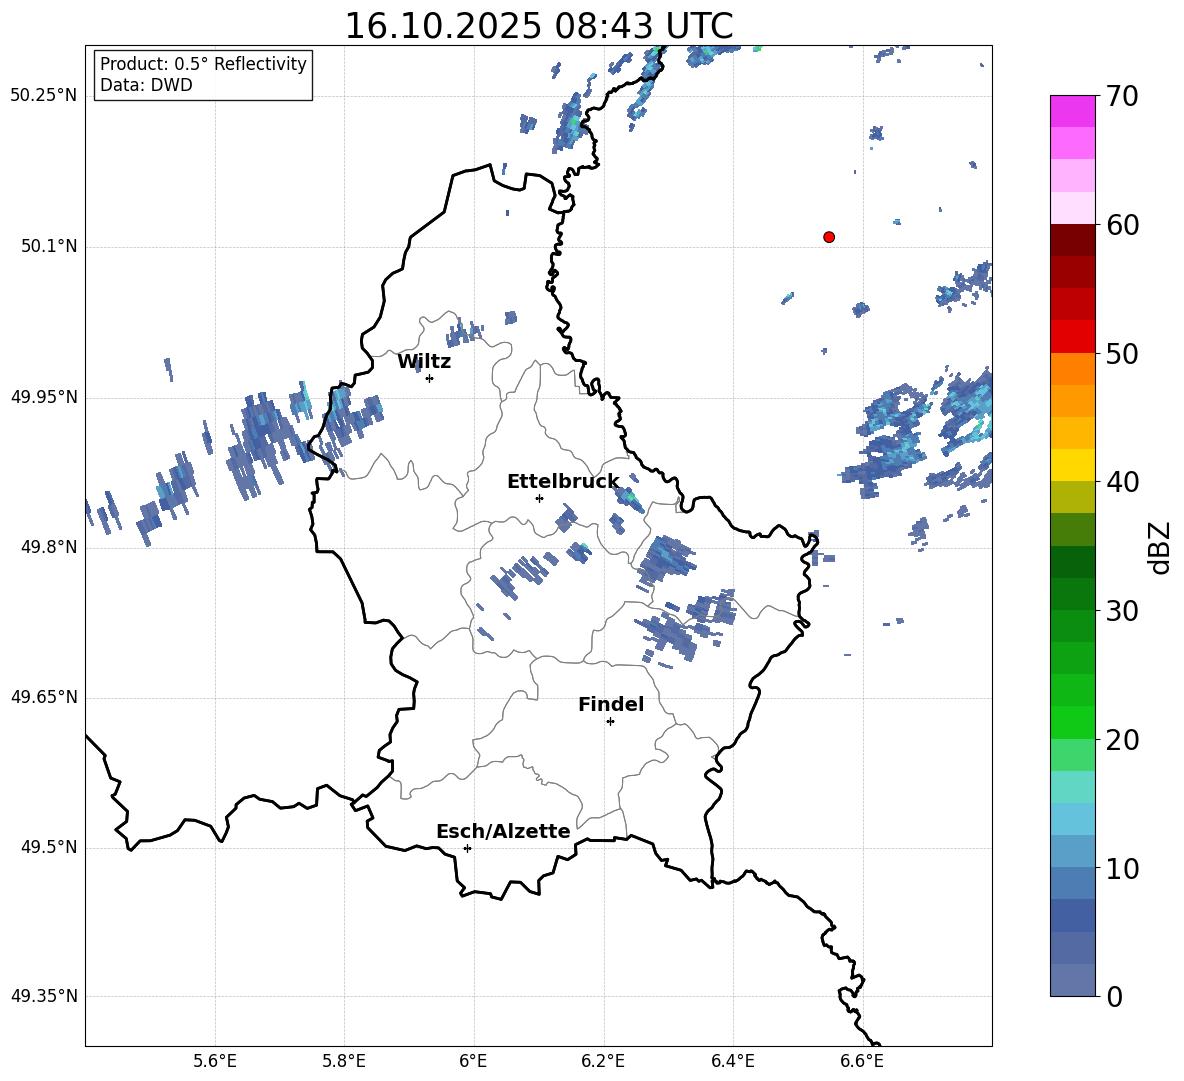Click the 70 colorbar tick label
1184x1081 pixels.
pos(1122,97)
